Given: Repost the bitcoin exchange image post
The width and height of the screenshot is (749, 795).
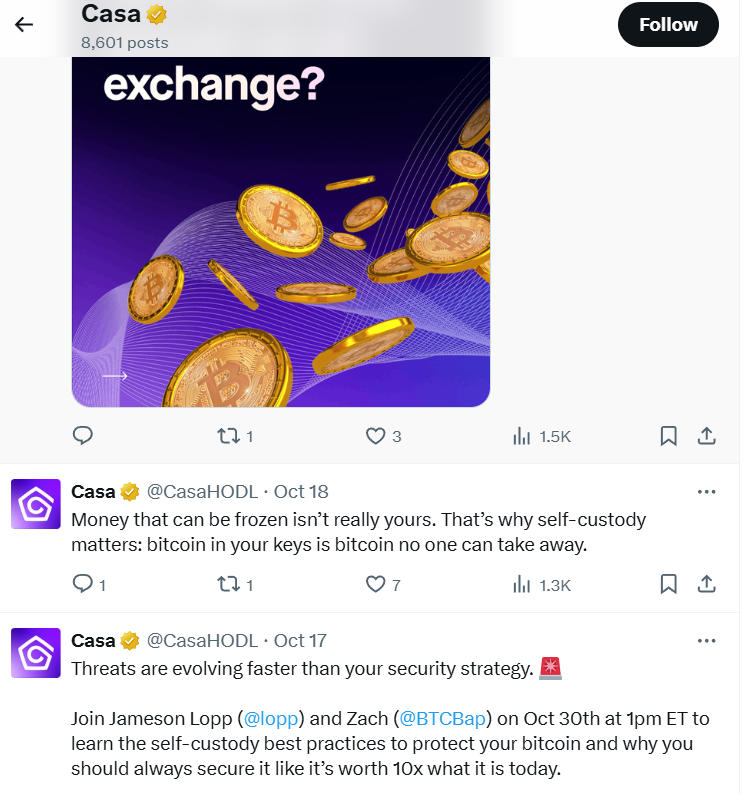Looking at the screenshot, I should pyautogui.click(x=229, y=436).
